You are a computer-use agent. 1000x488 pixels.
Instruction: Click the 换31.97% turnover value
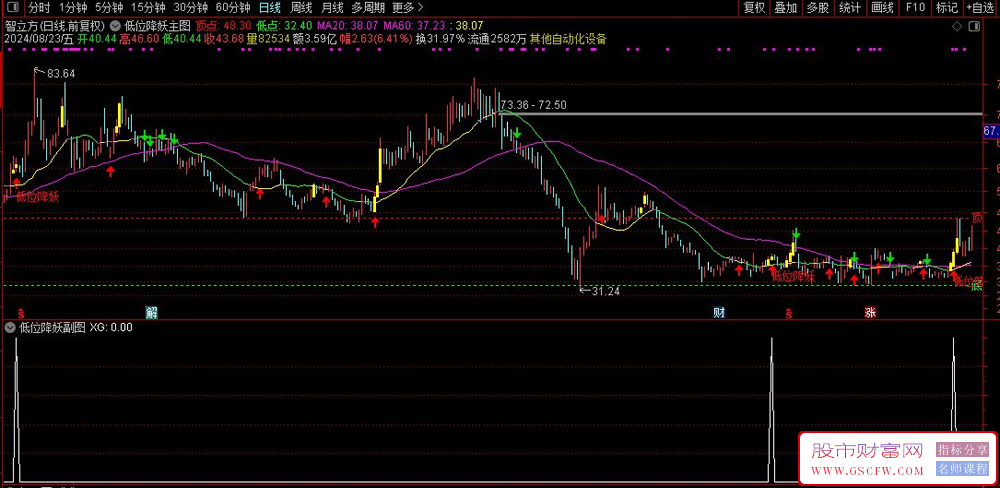(x=440, y=39)
